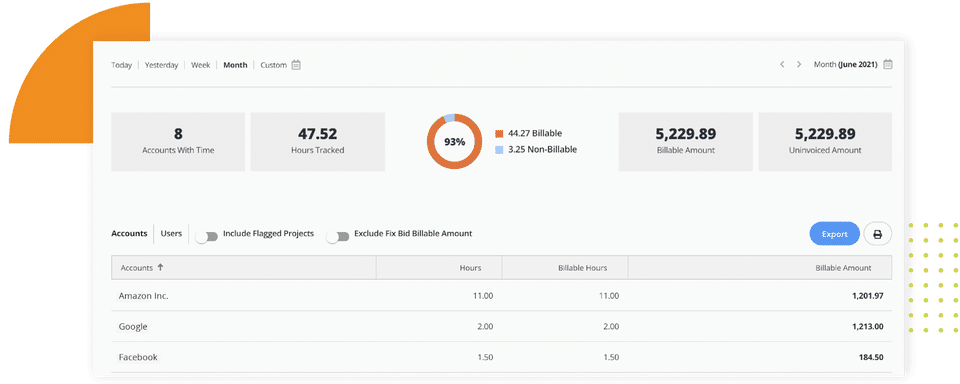Image resolution: width=960 pixels, height=384 pixels.
Task: Click the 93% billable donut chart
Action: click(454, 141)
